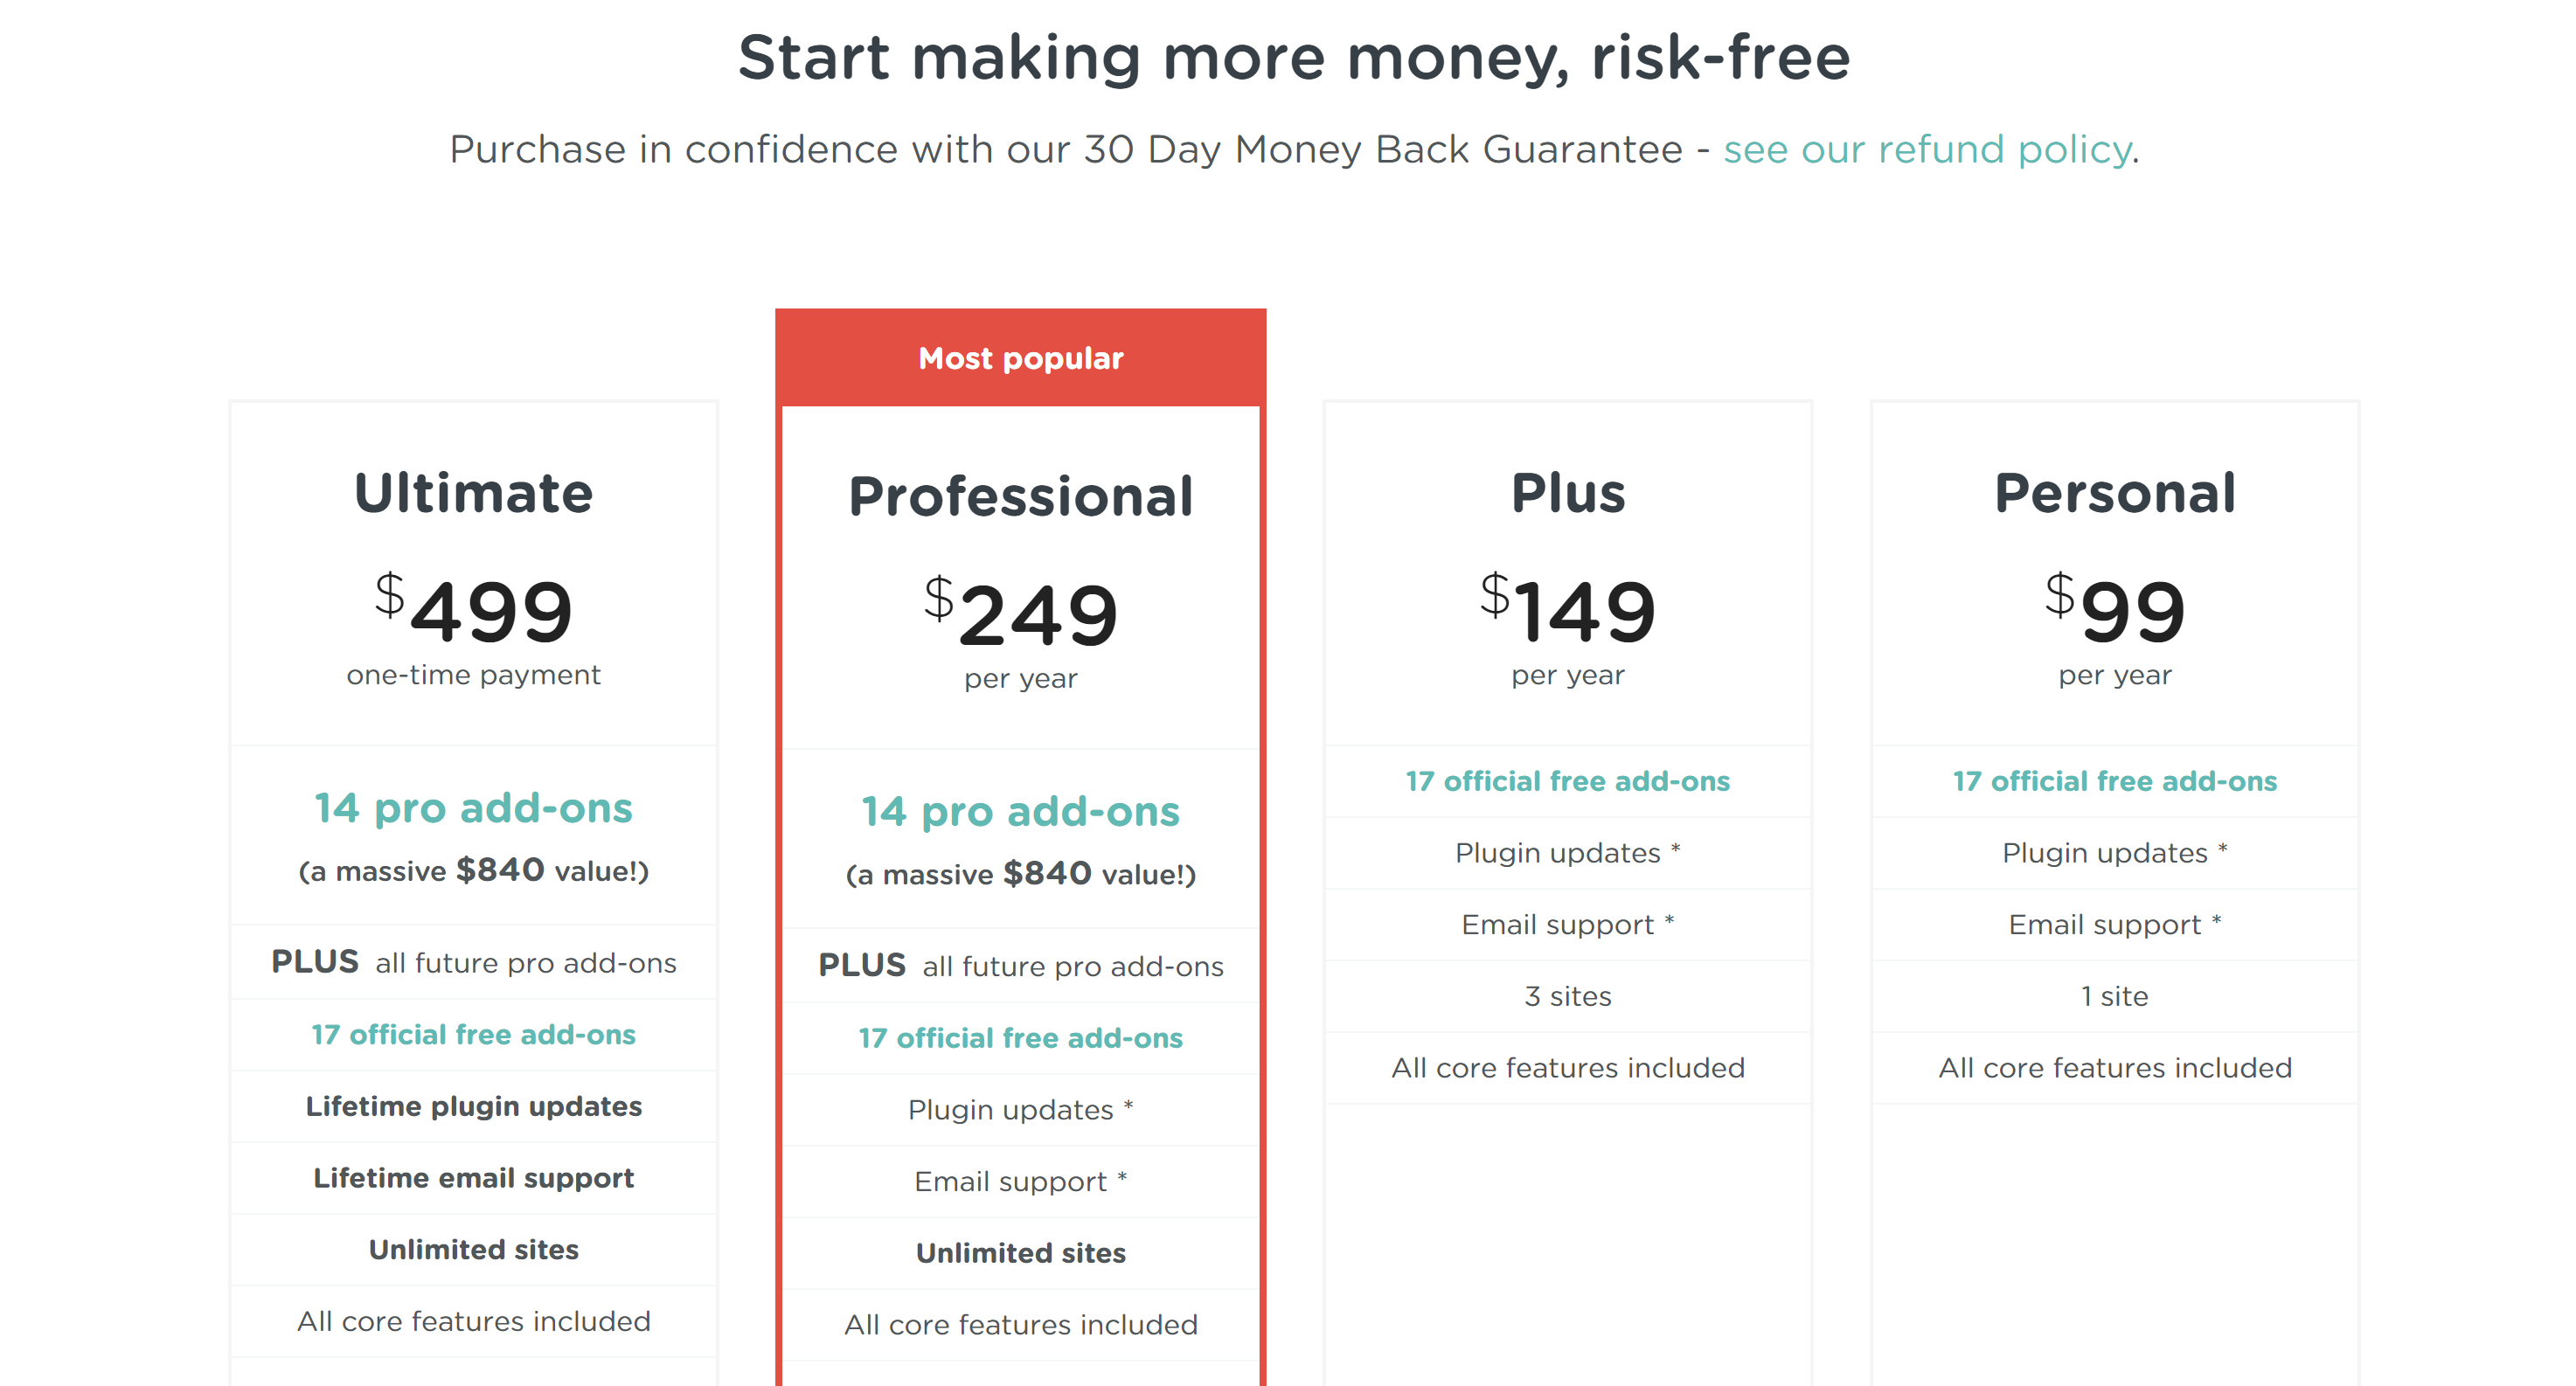
Task: Select the Personal pricing plan
Action: point(2113,492)
